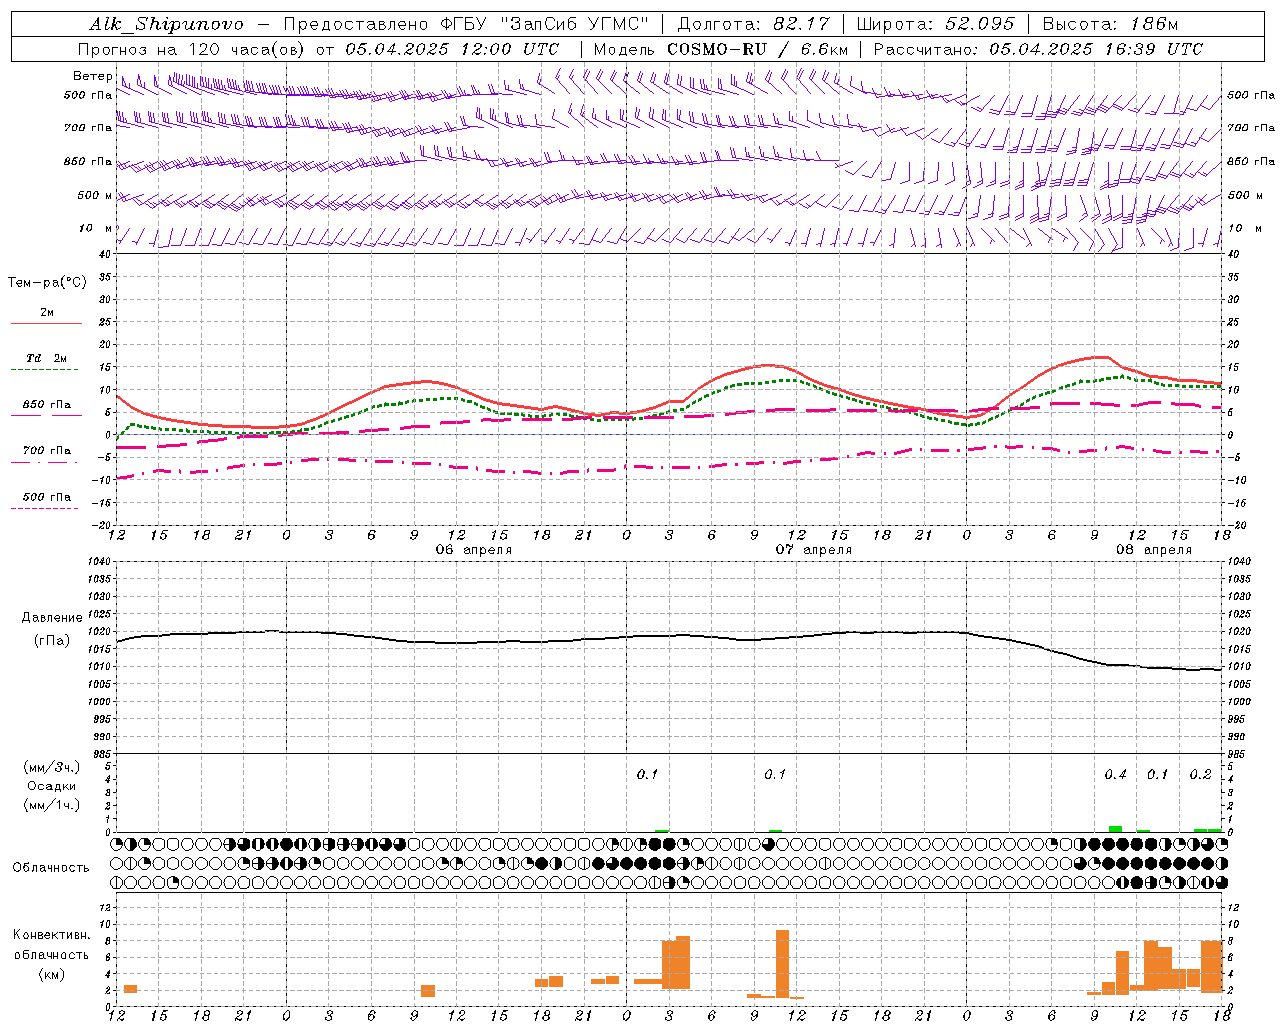Screen dimensions: 1280x1024
Task: Click the "Облачность" cloud cover title
Action: tap(51, 868)
